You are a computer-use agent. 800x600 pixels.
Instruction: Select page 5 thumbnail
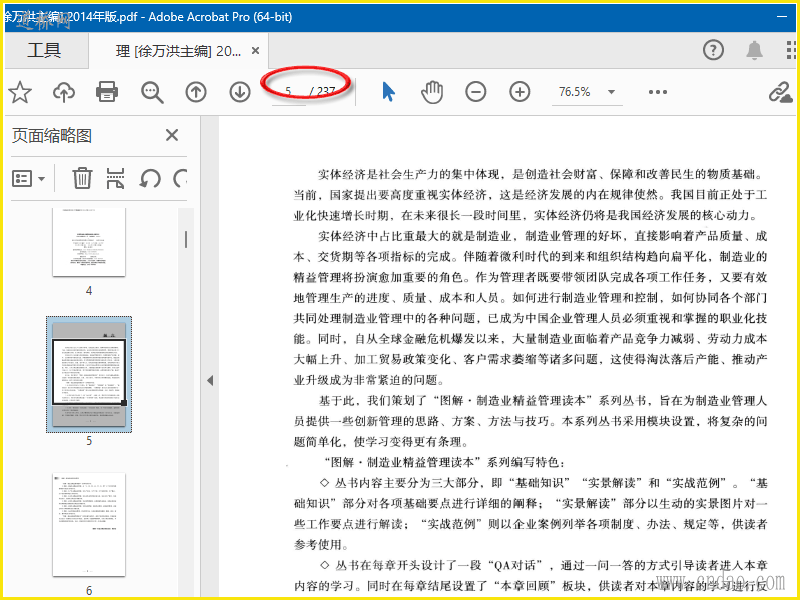click(x=89, y=374)
